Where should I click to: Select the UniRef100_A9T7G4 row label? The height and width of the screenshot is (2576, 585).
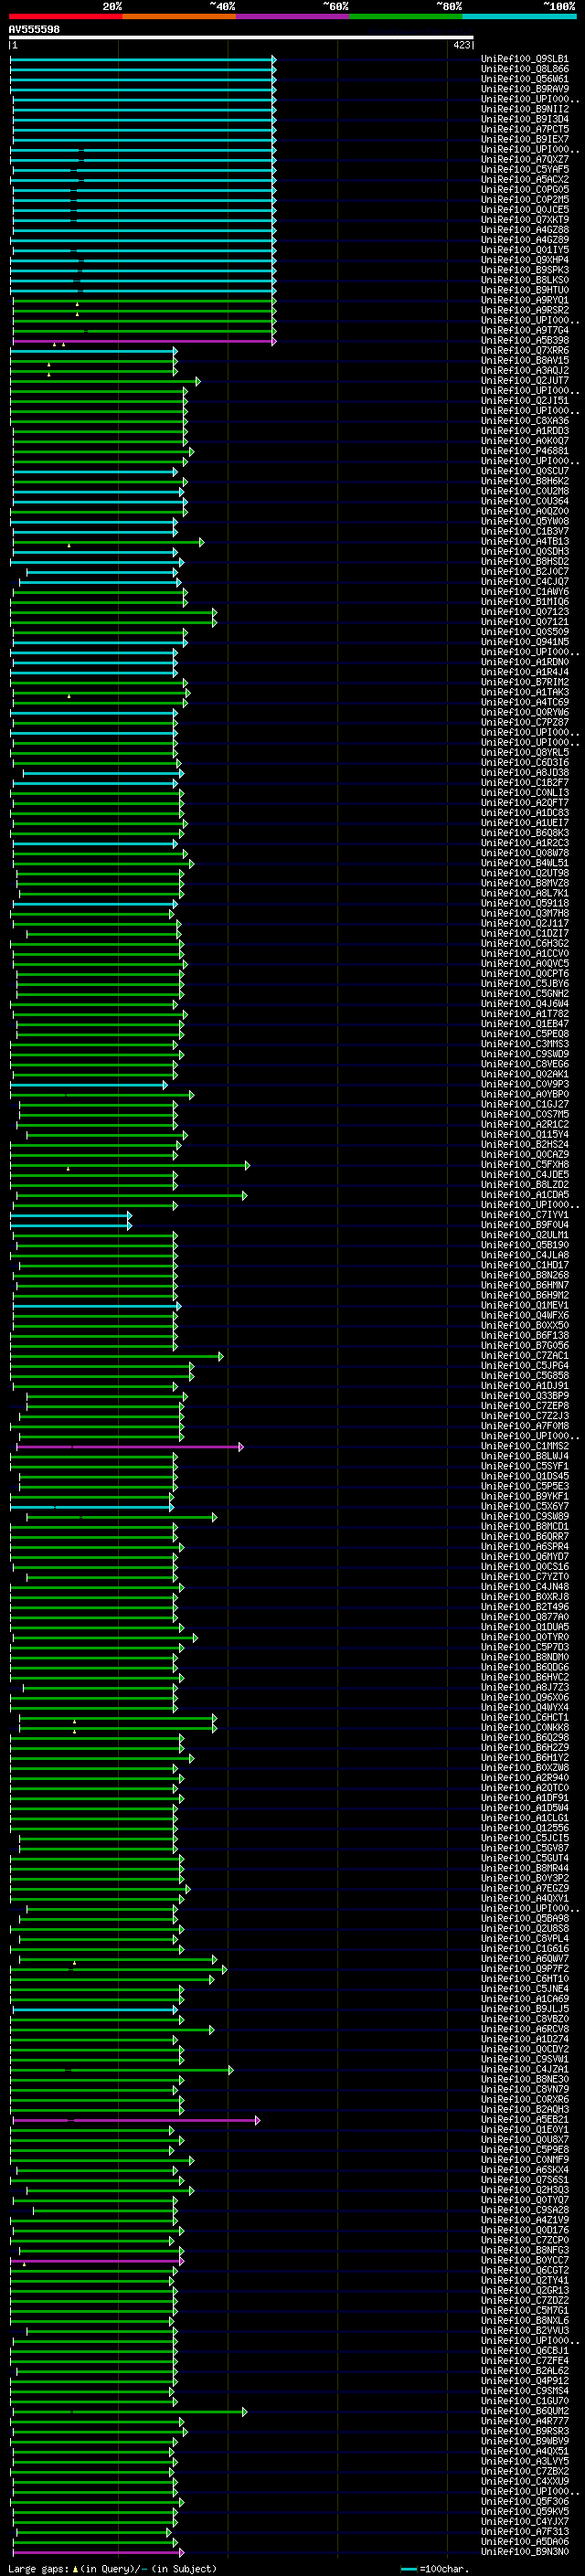pos(525,330)
